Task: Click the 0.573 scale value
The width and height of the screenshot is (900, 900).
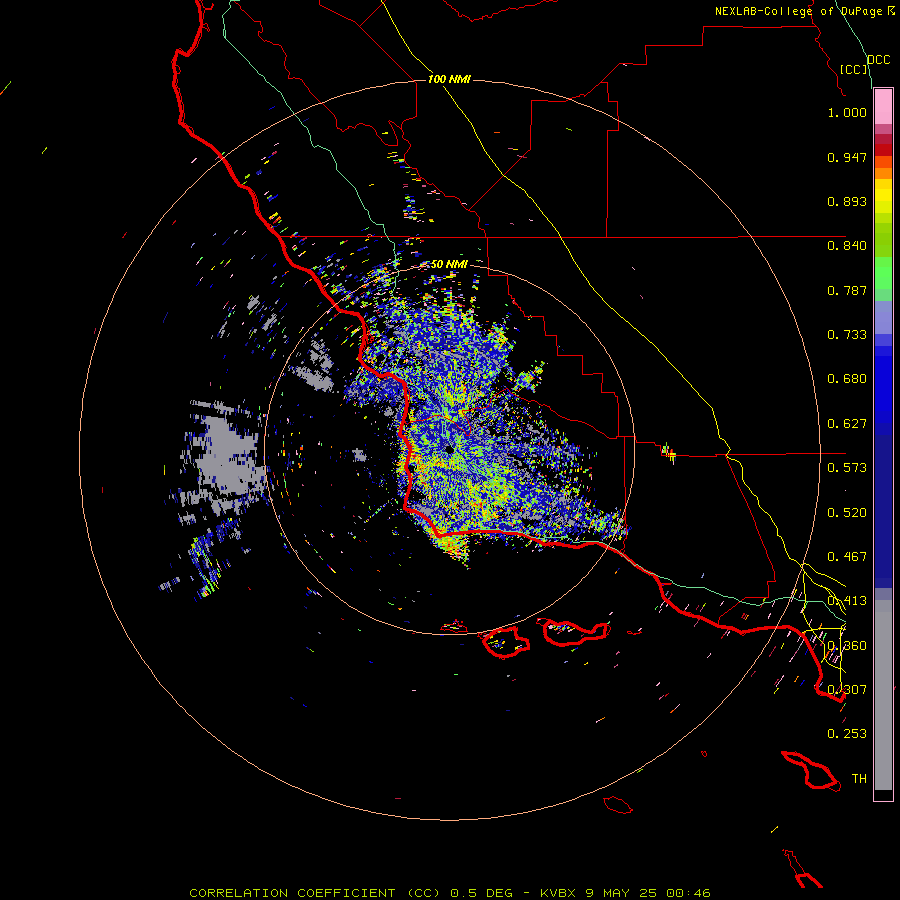Action: (x=847, y=468)
